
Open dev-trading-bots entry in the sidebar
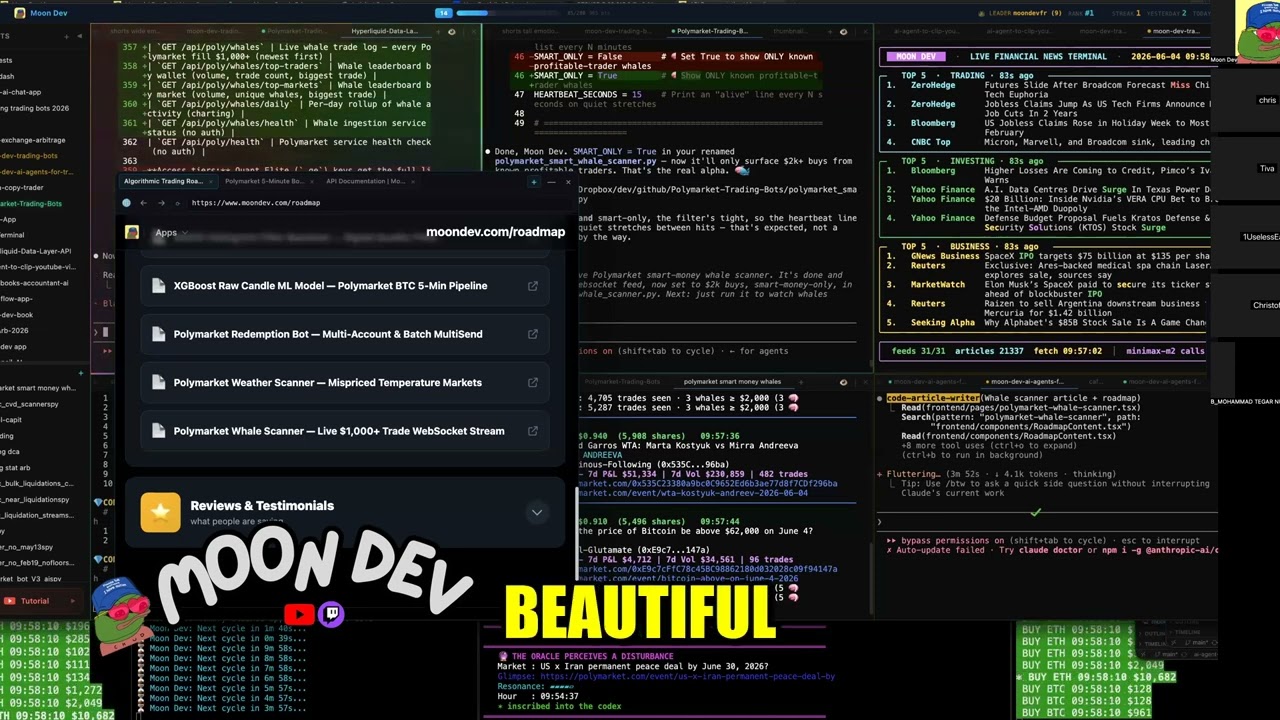point(29,156)
